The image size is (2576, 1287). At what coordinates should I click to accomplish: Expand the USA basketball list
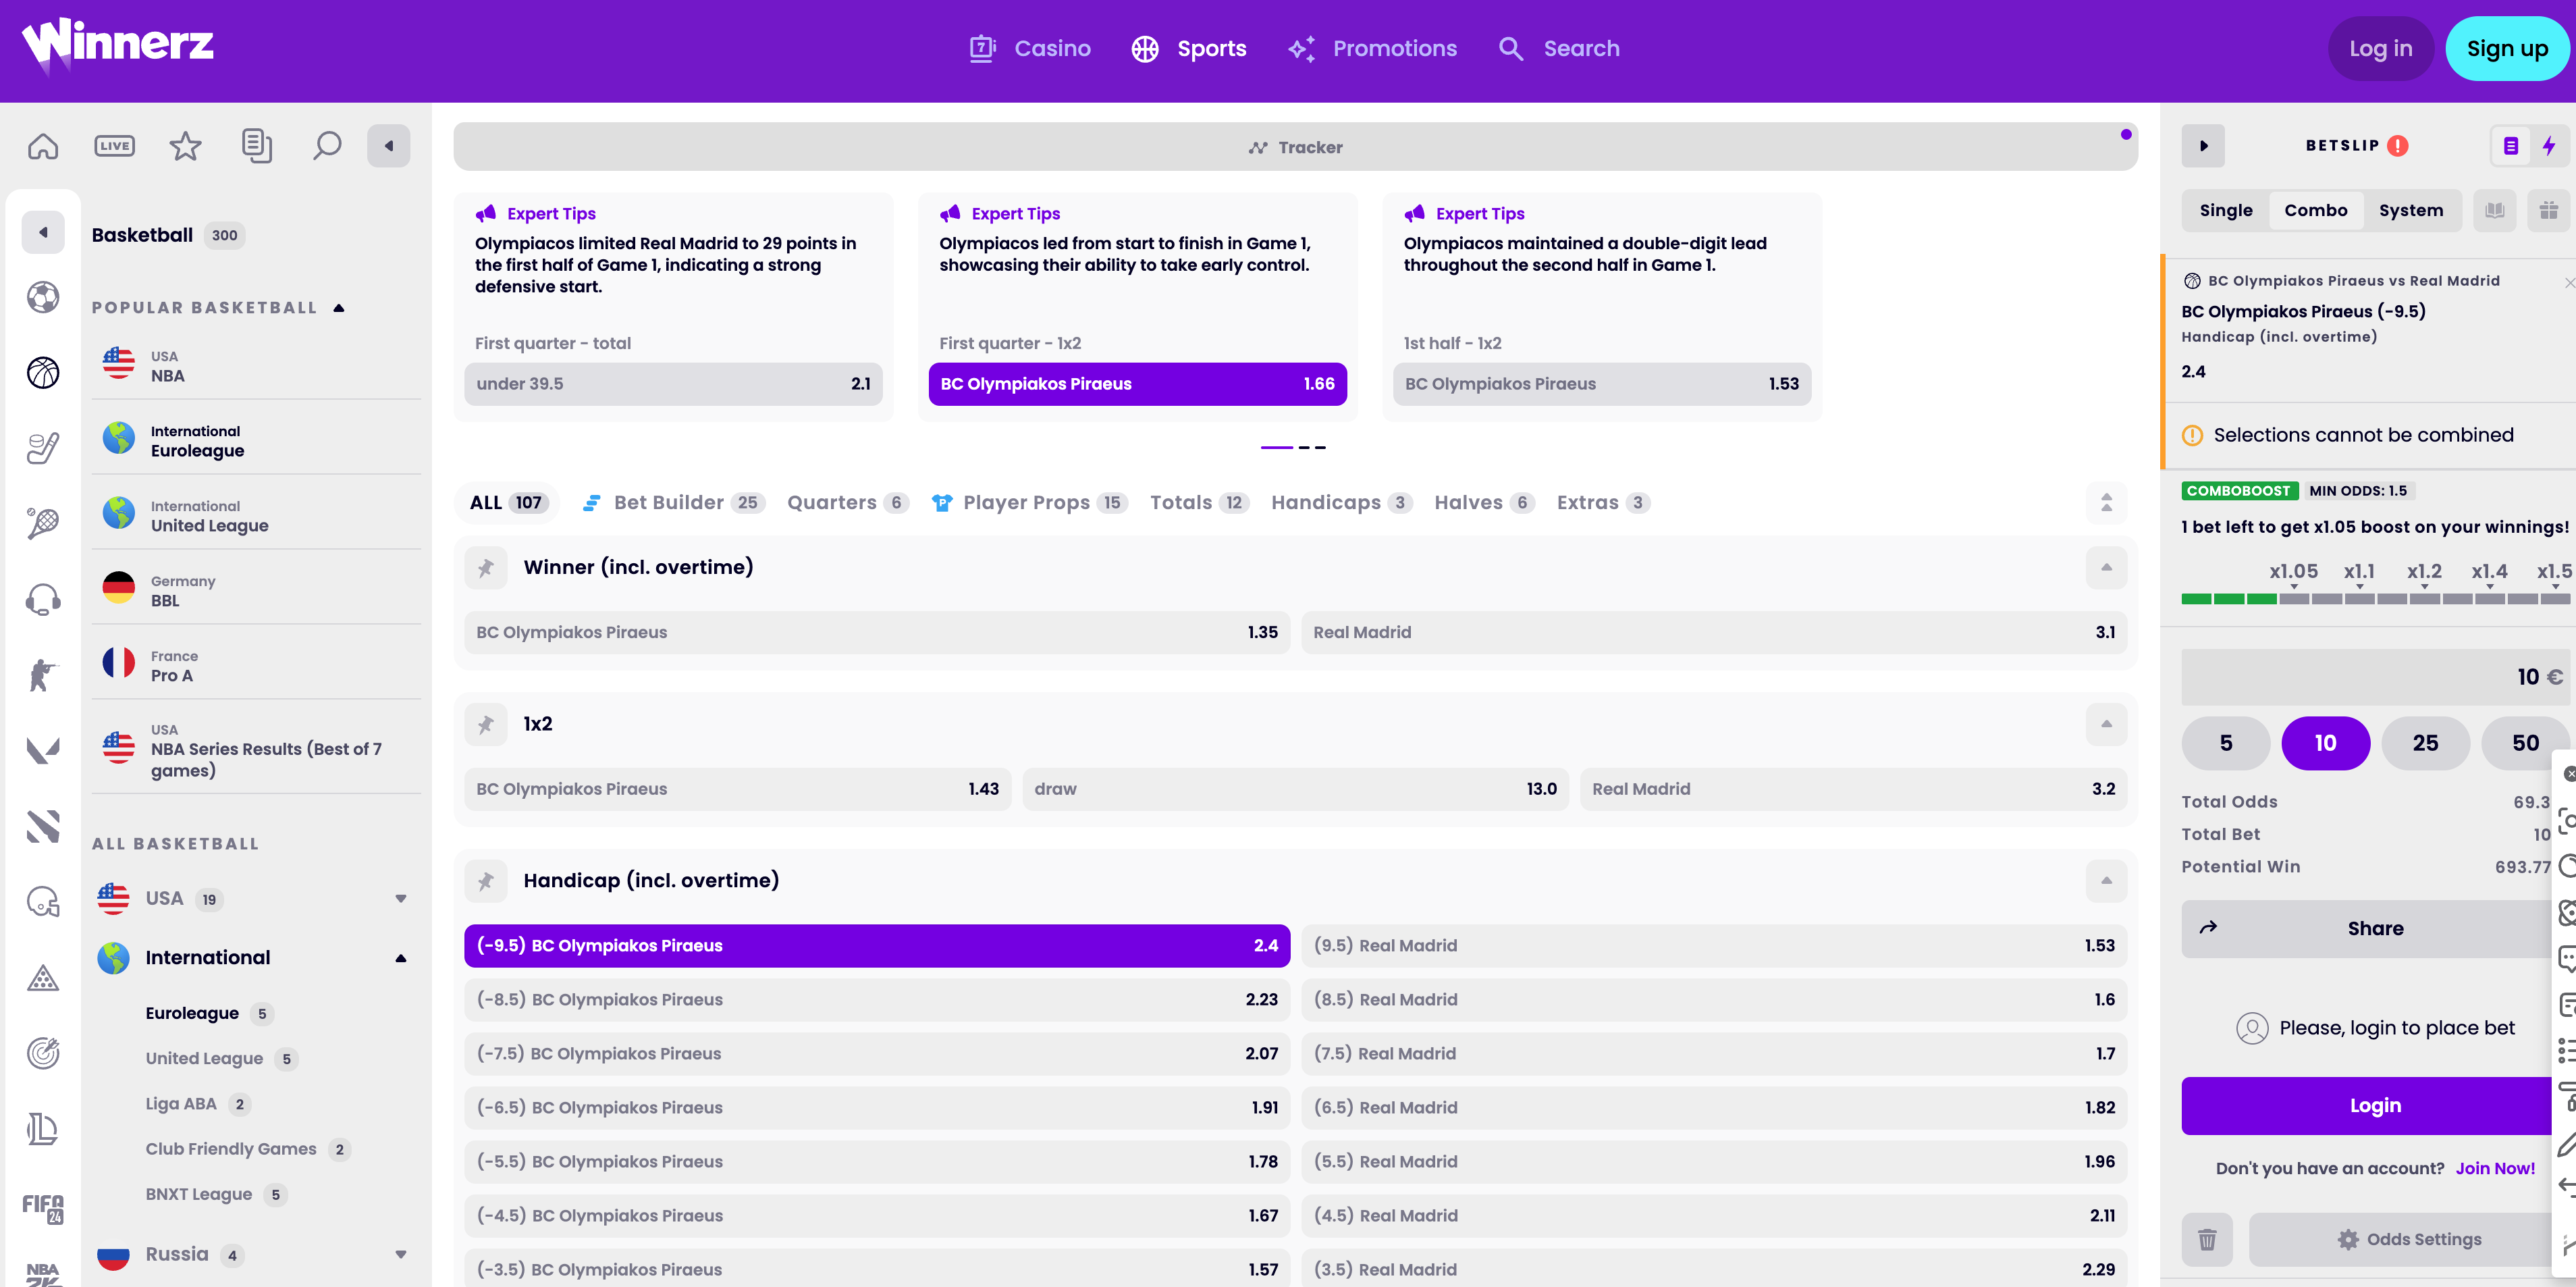click(x=401, y=899)
